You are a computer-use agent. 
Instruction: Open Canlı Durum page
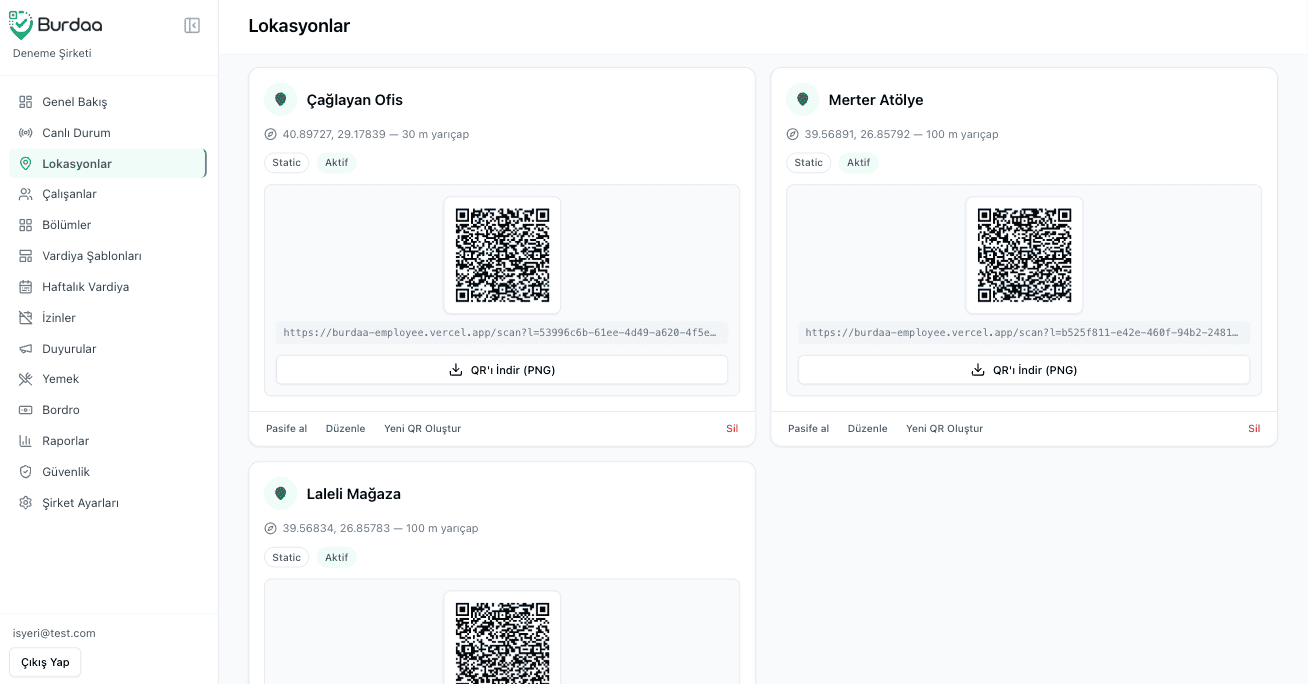point(108,133)
